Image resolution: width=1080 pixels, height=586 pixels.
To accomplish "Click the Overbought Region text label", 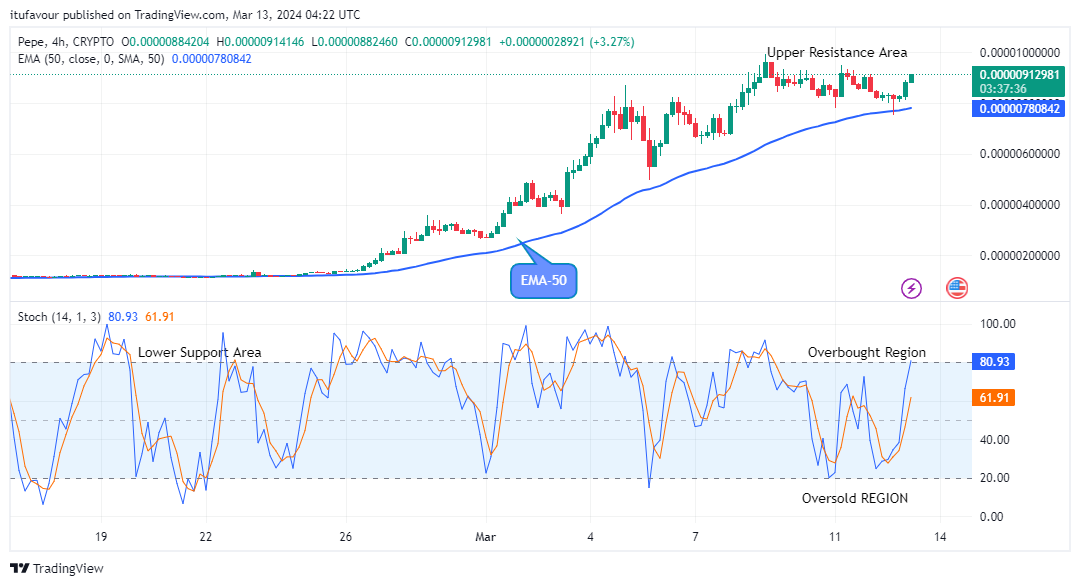I will pos(866,353).
